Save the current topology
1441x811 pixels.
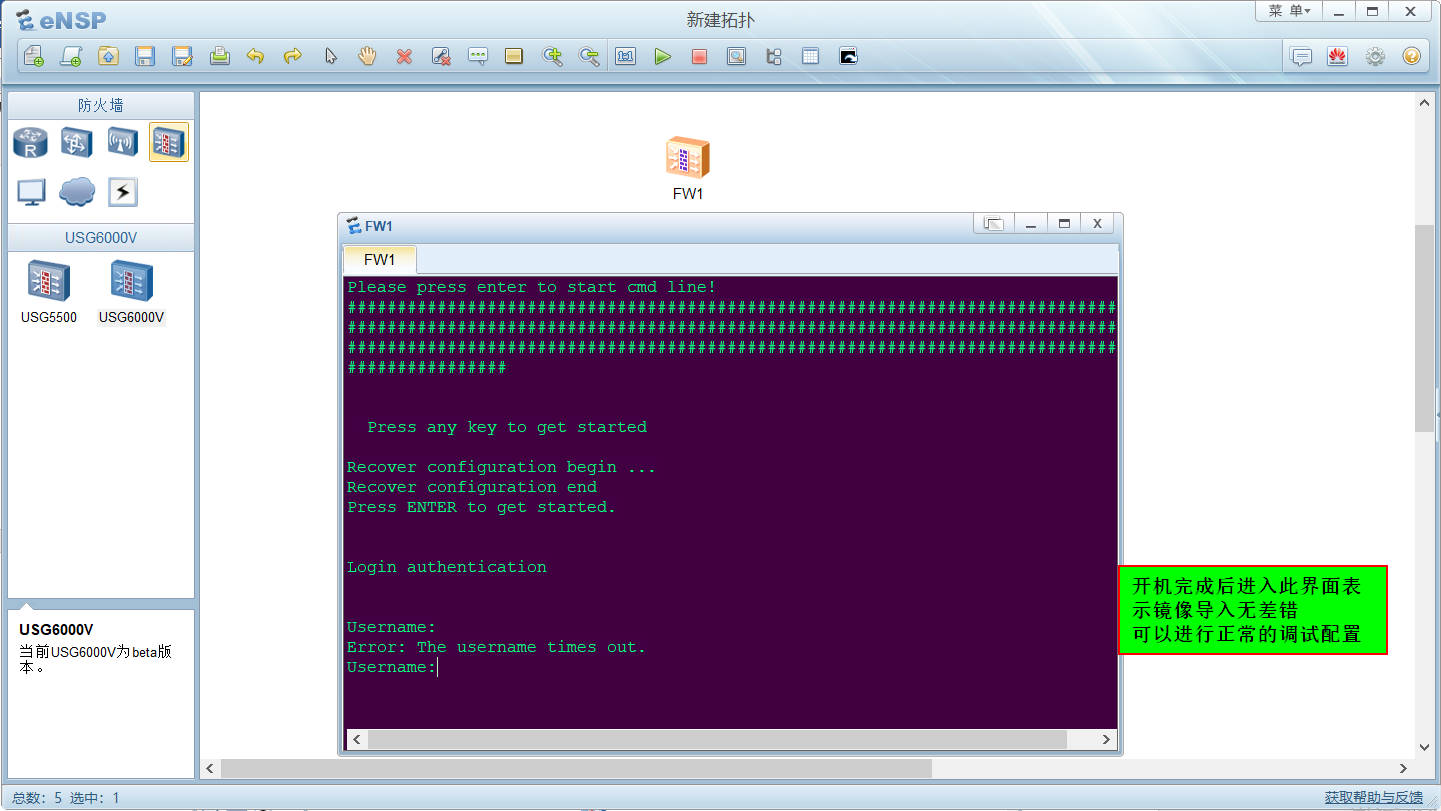[145, 56]
